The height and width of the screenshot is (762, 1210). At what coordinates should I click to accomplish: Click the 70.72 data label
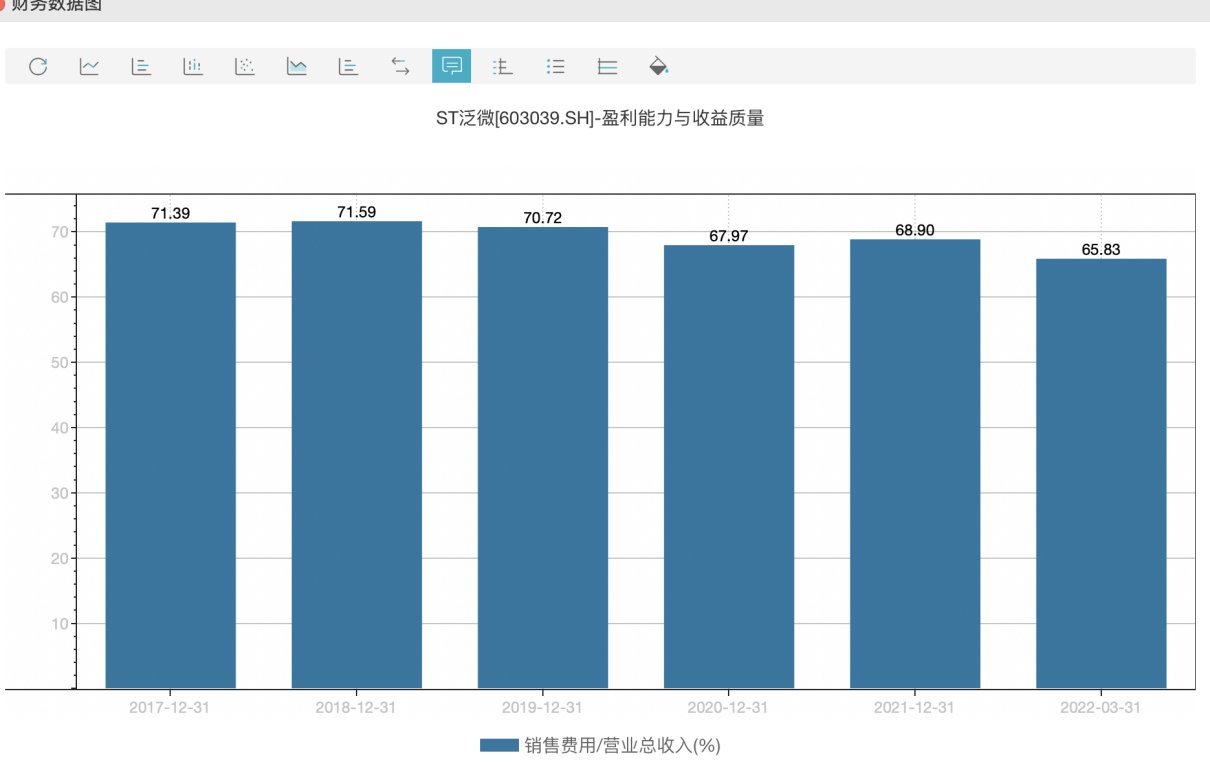543,218
